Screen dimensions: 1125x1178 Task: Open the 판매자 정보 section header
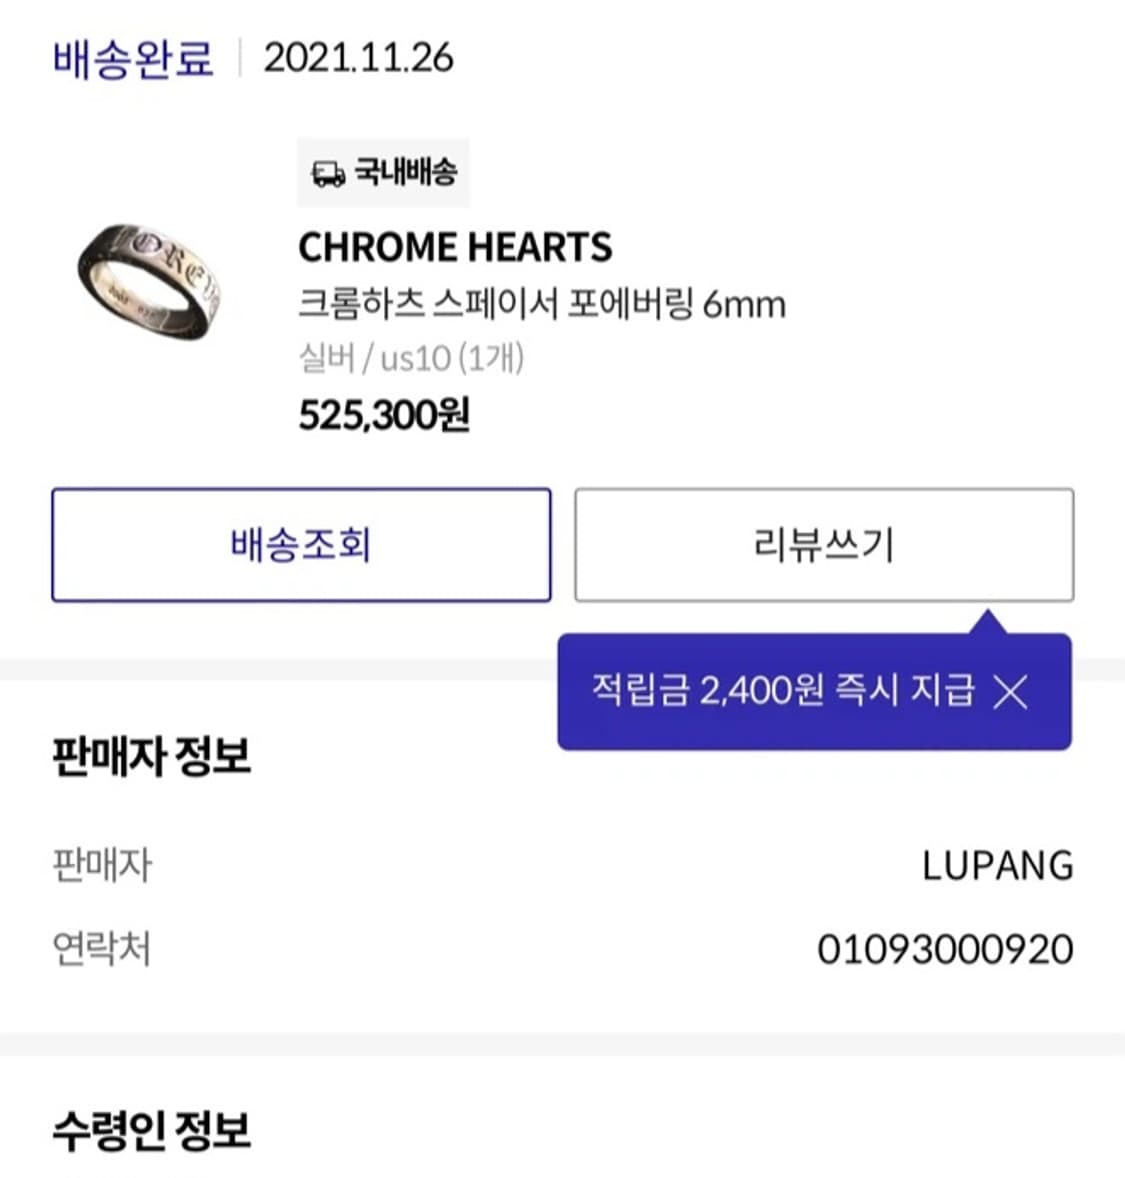coord(152,758)
